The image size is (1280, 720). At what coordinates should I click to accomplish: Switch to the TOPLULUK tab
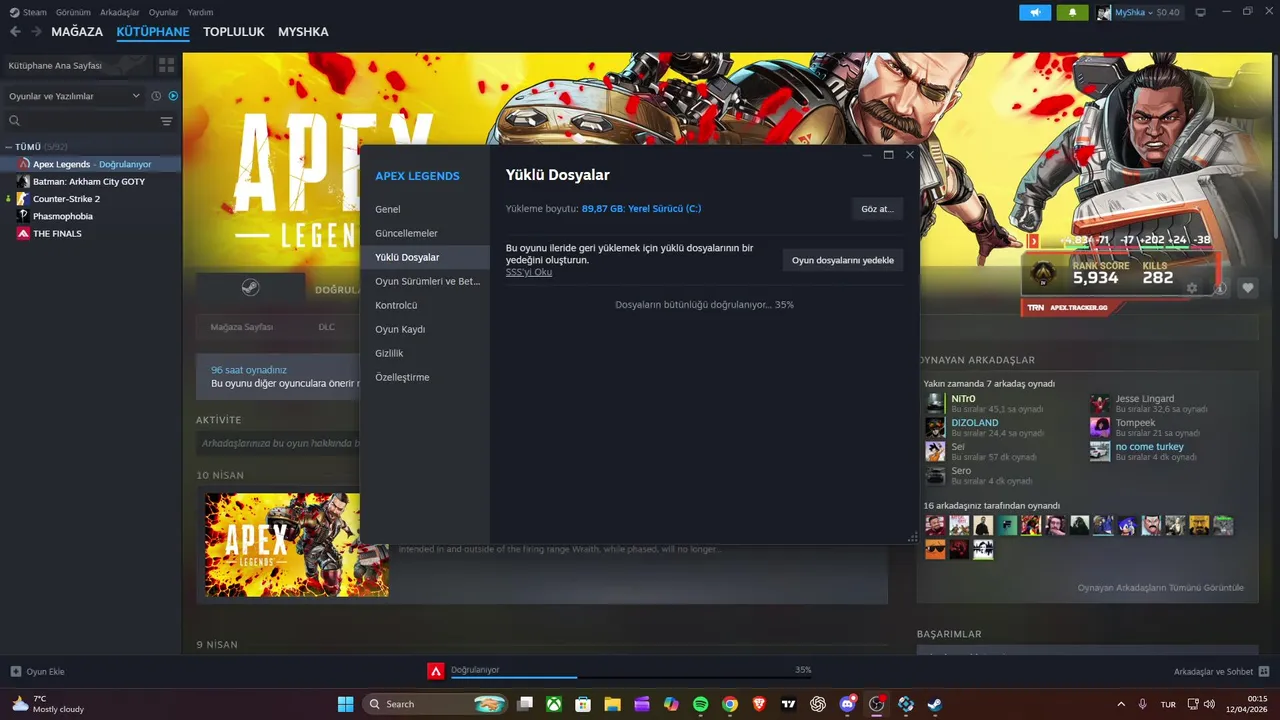coord(234,32)
